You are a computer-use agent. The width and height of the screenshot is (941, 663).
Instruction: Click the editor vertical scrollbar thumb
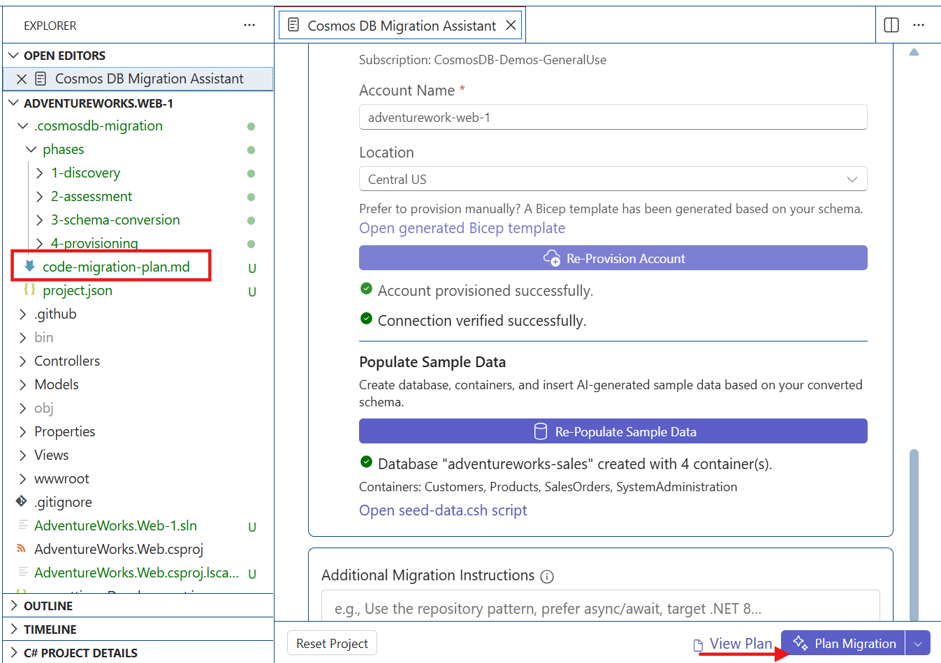click(913, 535)
